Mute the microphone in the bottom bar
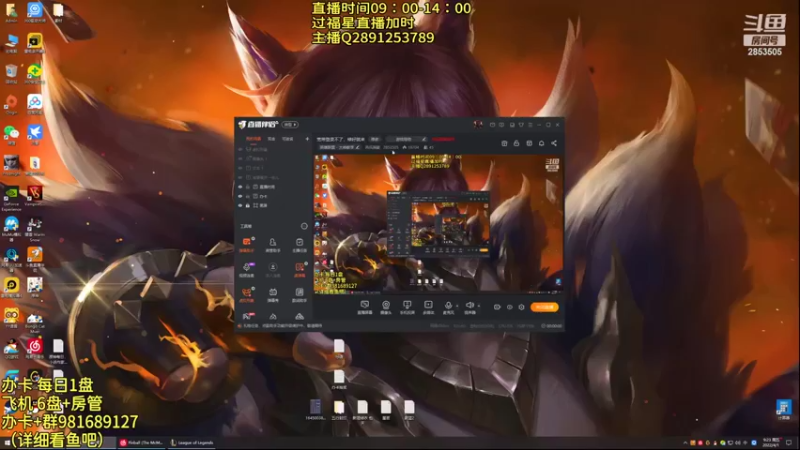The height and width of the screenshot is (450, 800). click(x=448, y=307)
